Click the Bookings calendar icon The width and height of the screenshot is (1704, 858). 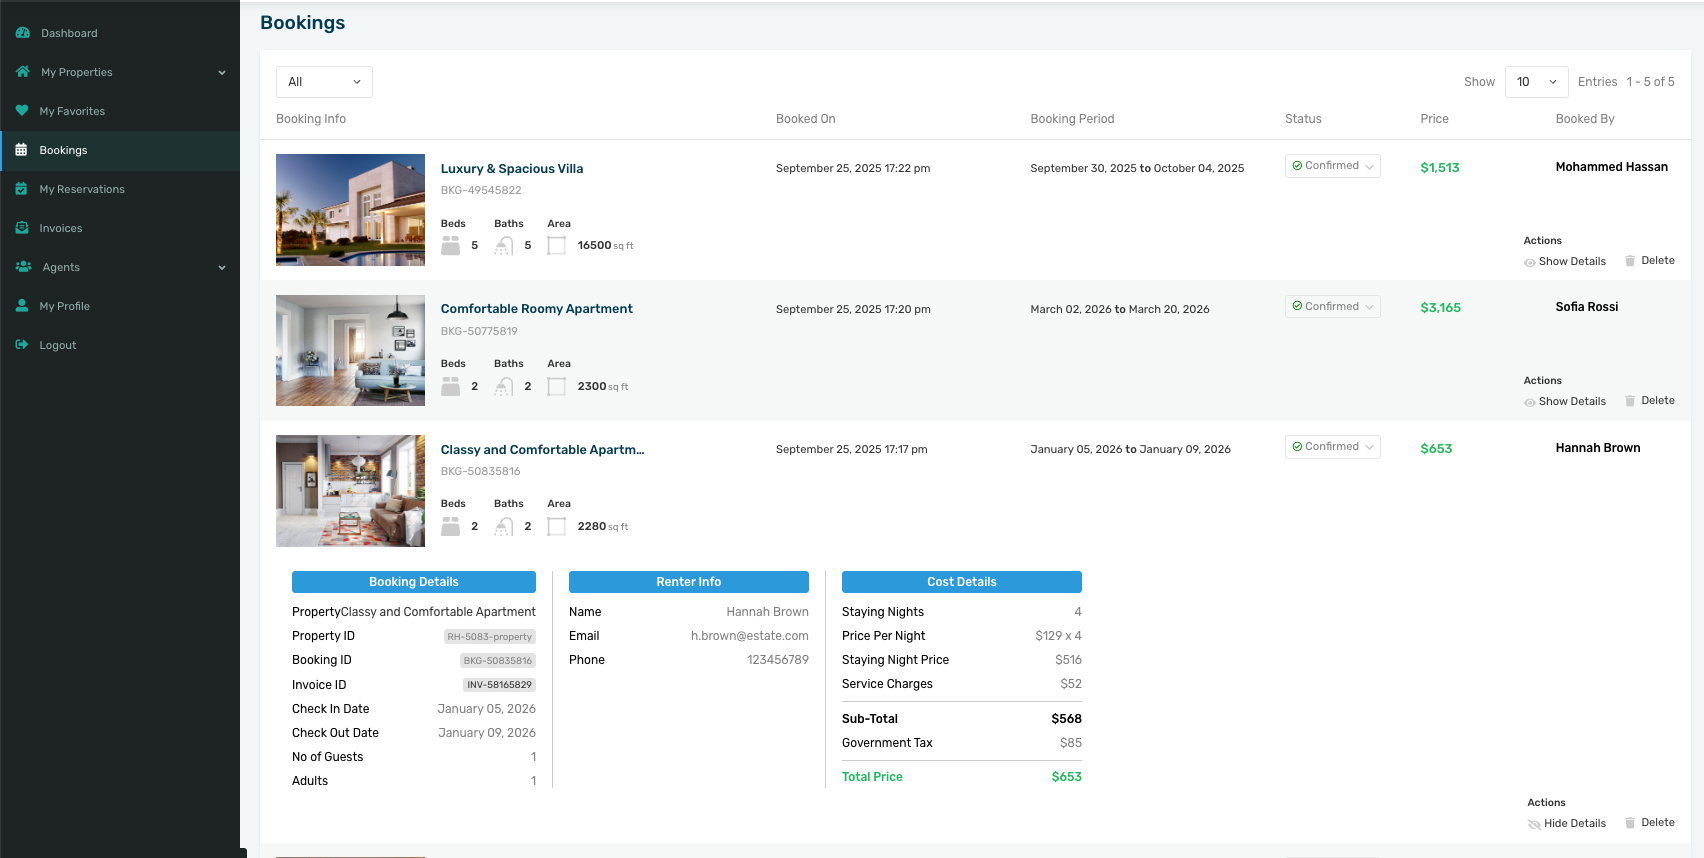[21, 150]
